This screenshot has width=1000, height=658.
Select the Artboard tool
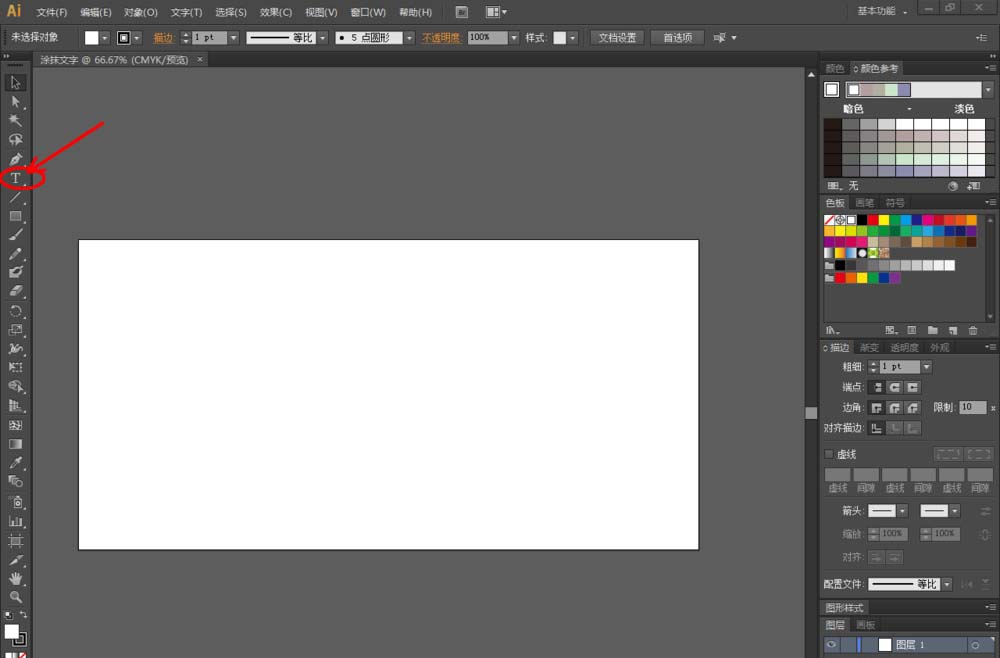coord(15,541)
